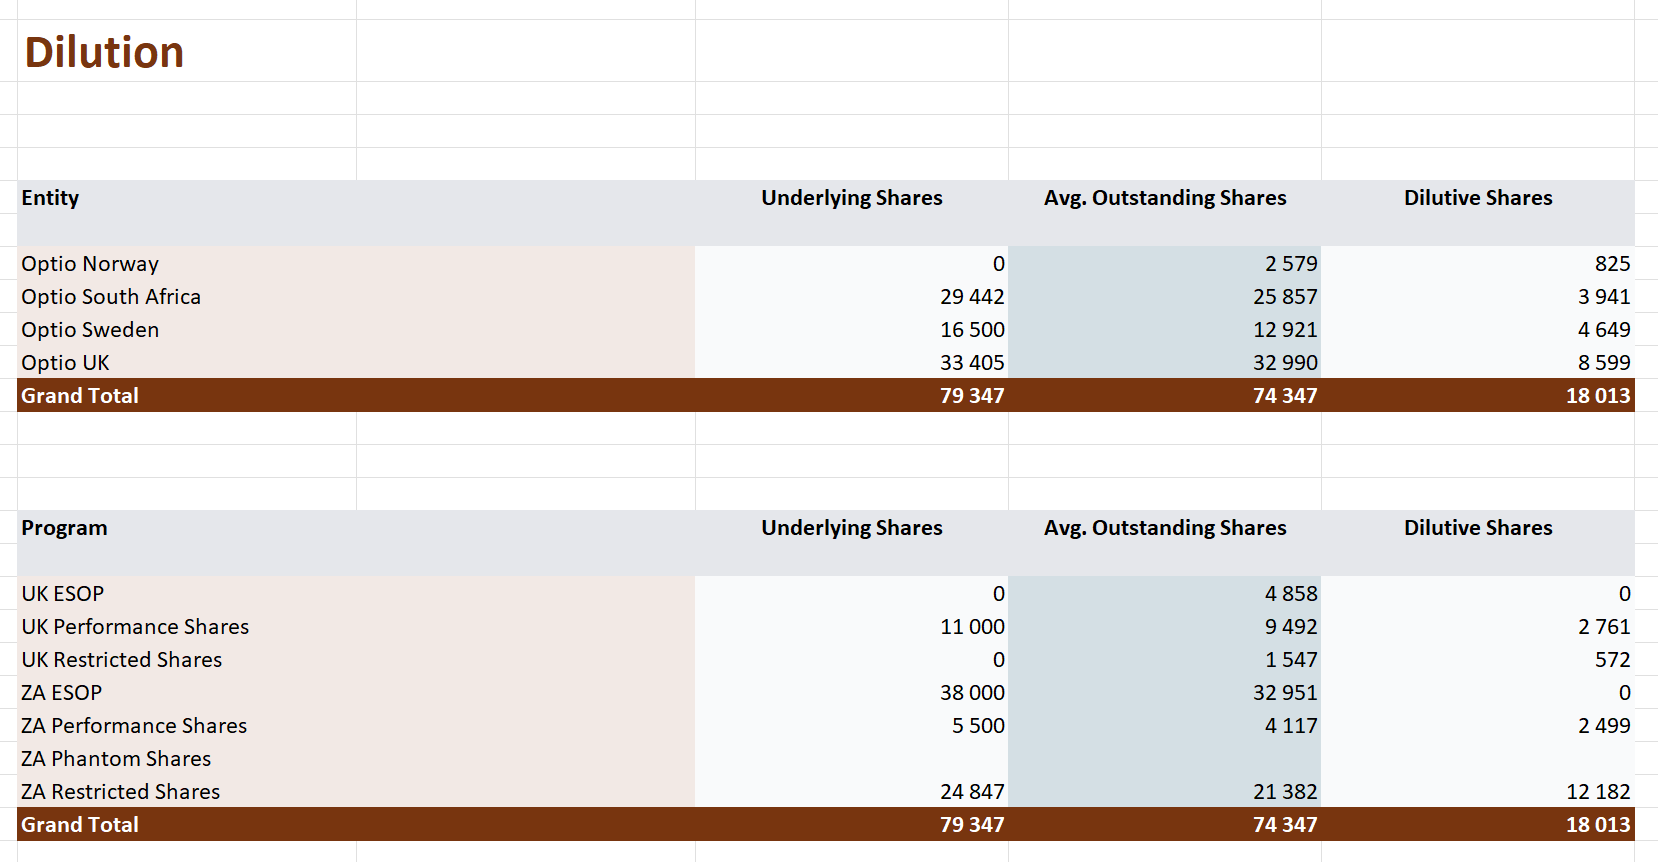The width and height of the screenshot is (1658, 862).
Task: Click the Program table's Dilutive Shares header
Action: point(1478,528)
